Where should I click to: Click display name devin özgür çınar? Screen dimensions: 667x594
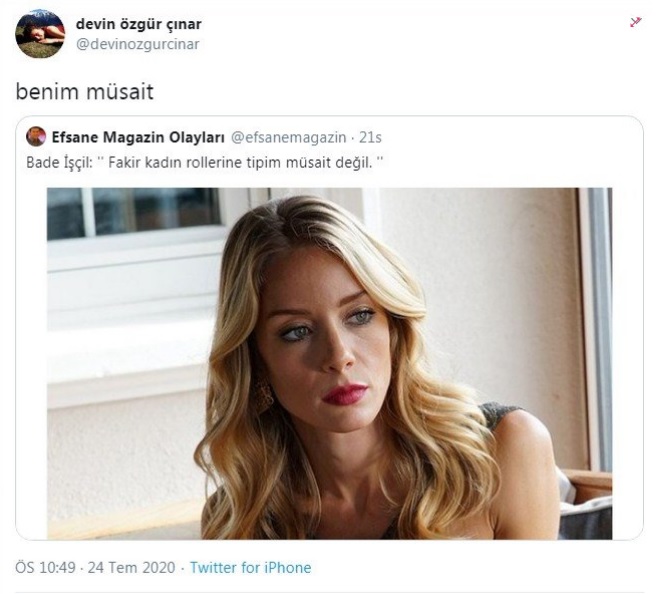(x=139, y=24)
